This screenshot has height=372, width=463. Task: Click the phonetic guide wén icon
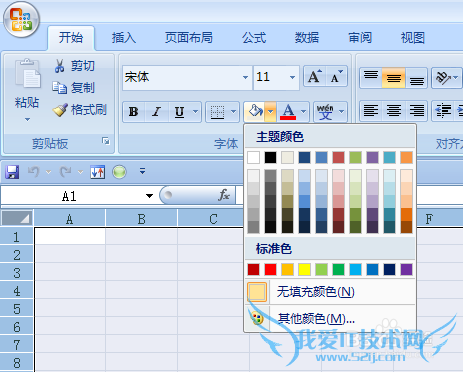click(x=325, y=112)
